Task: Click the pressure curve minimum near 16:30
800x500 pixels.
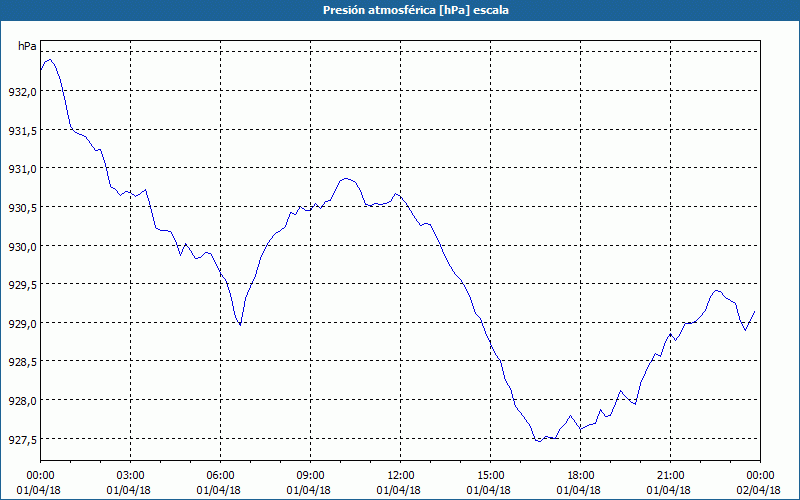Action: [x=539, y=441]
